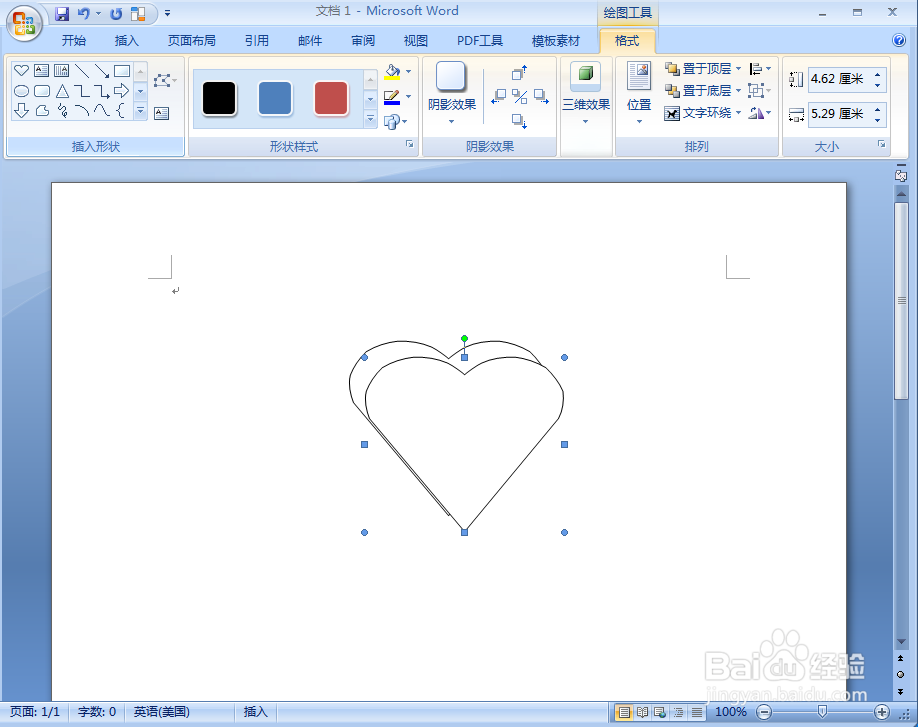Open the 审阅 ribbon tab

point(363,40)
